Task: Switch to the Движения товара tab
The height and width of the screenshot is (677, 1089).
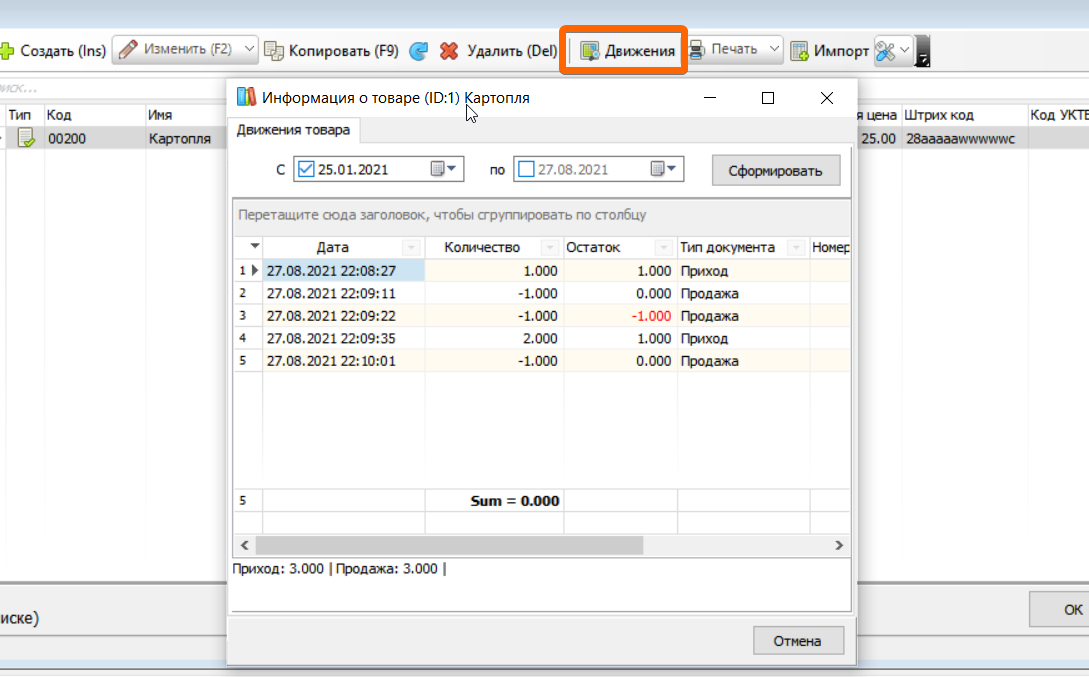Action: pyautogui.click(x=293, y=130)
